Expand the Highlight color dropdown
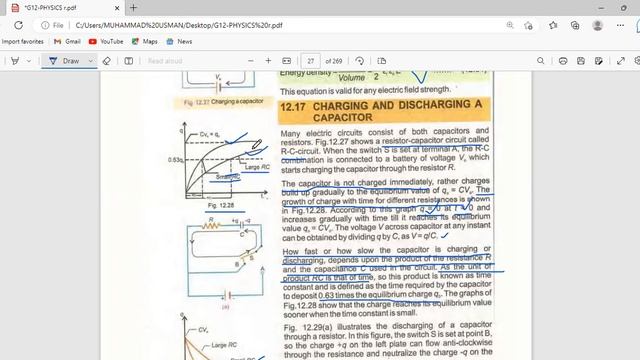The width and height of the screenshot is (640, 360). [29, 61]
